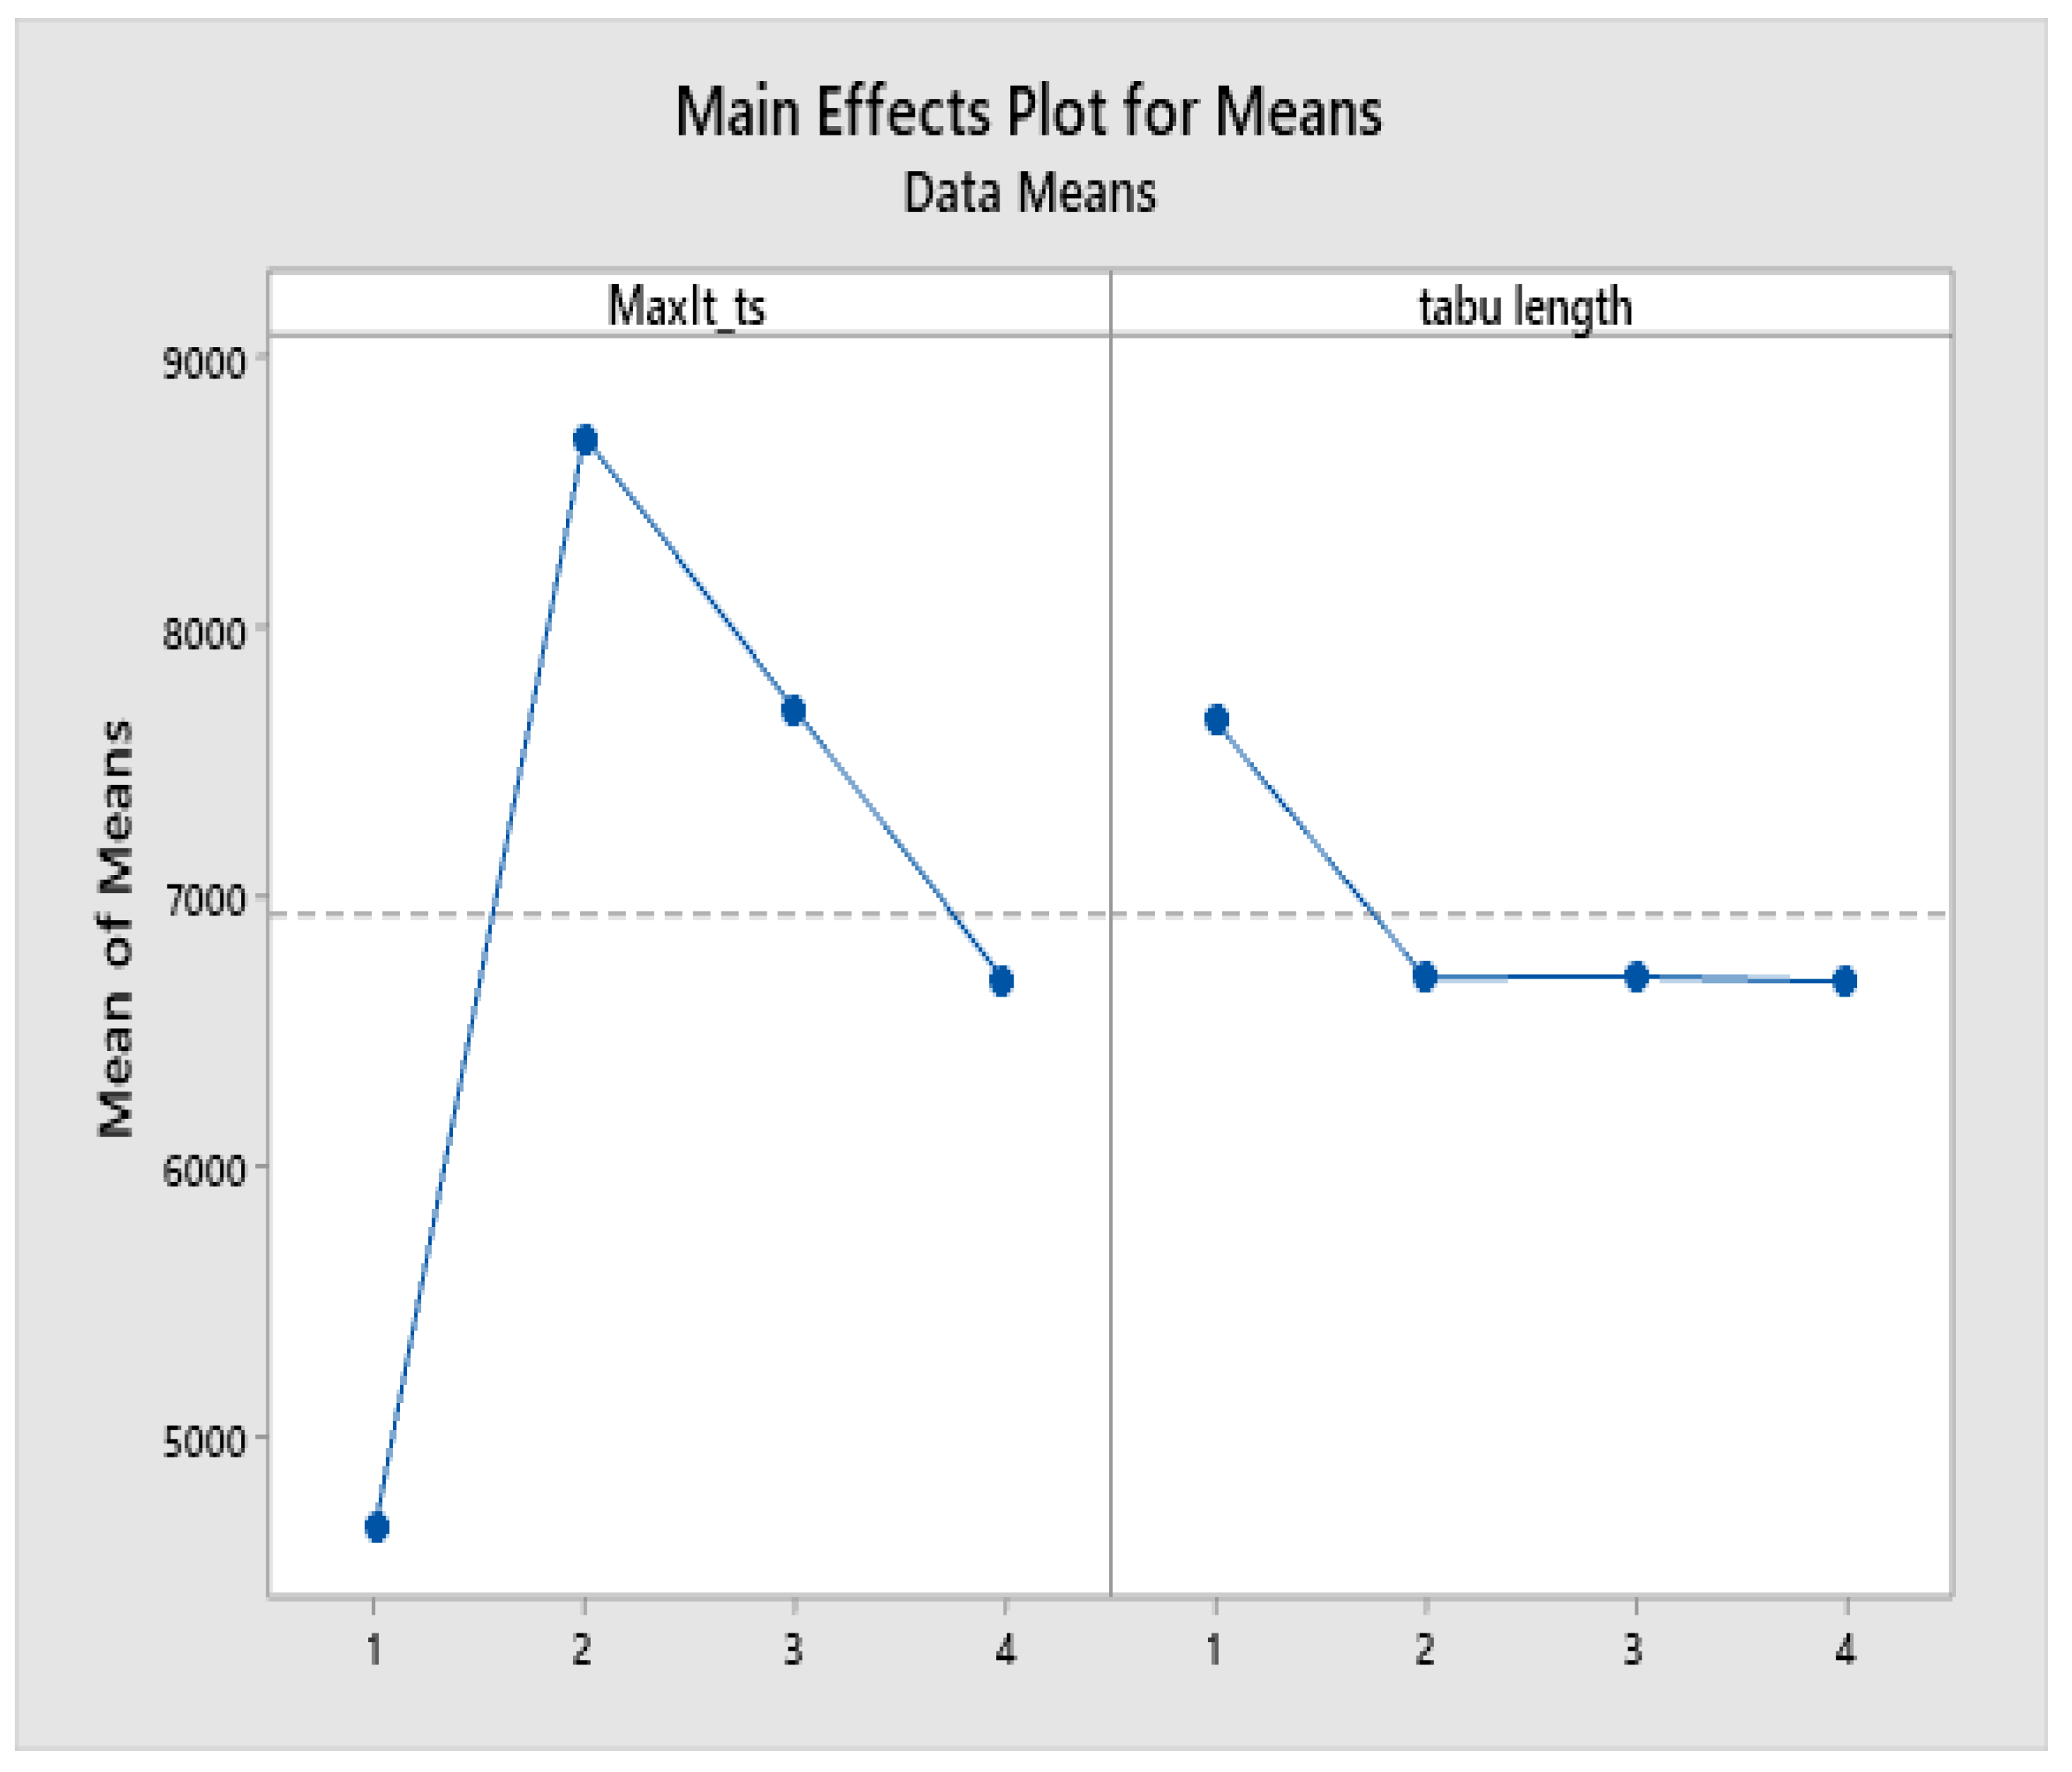This screenshot has height=1772, width=2072.
Task: Click the tabu length data point at level 2
Action: (x=1425, y=977)
